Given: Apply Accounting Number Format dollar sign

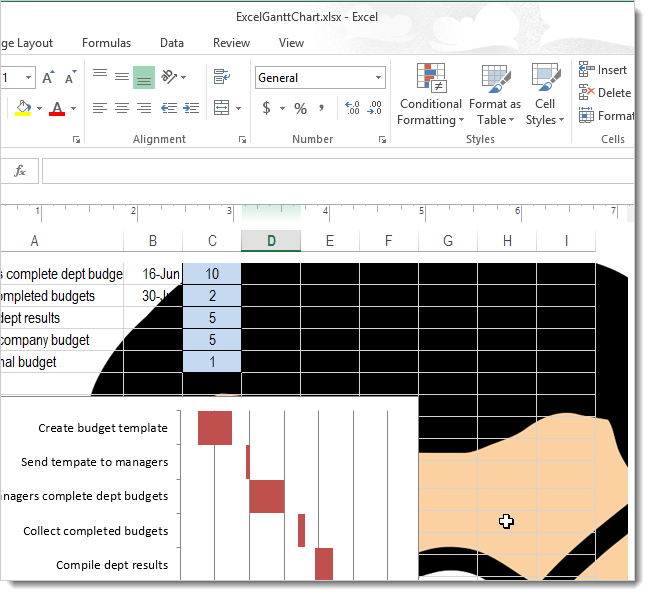Looking at the screenshot, I should pos(267,108).
